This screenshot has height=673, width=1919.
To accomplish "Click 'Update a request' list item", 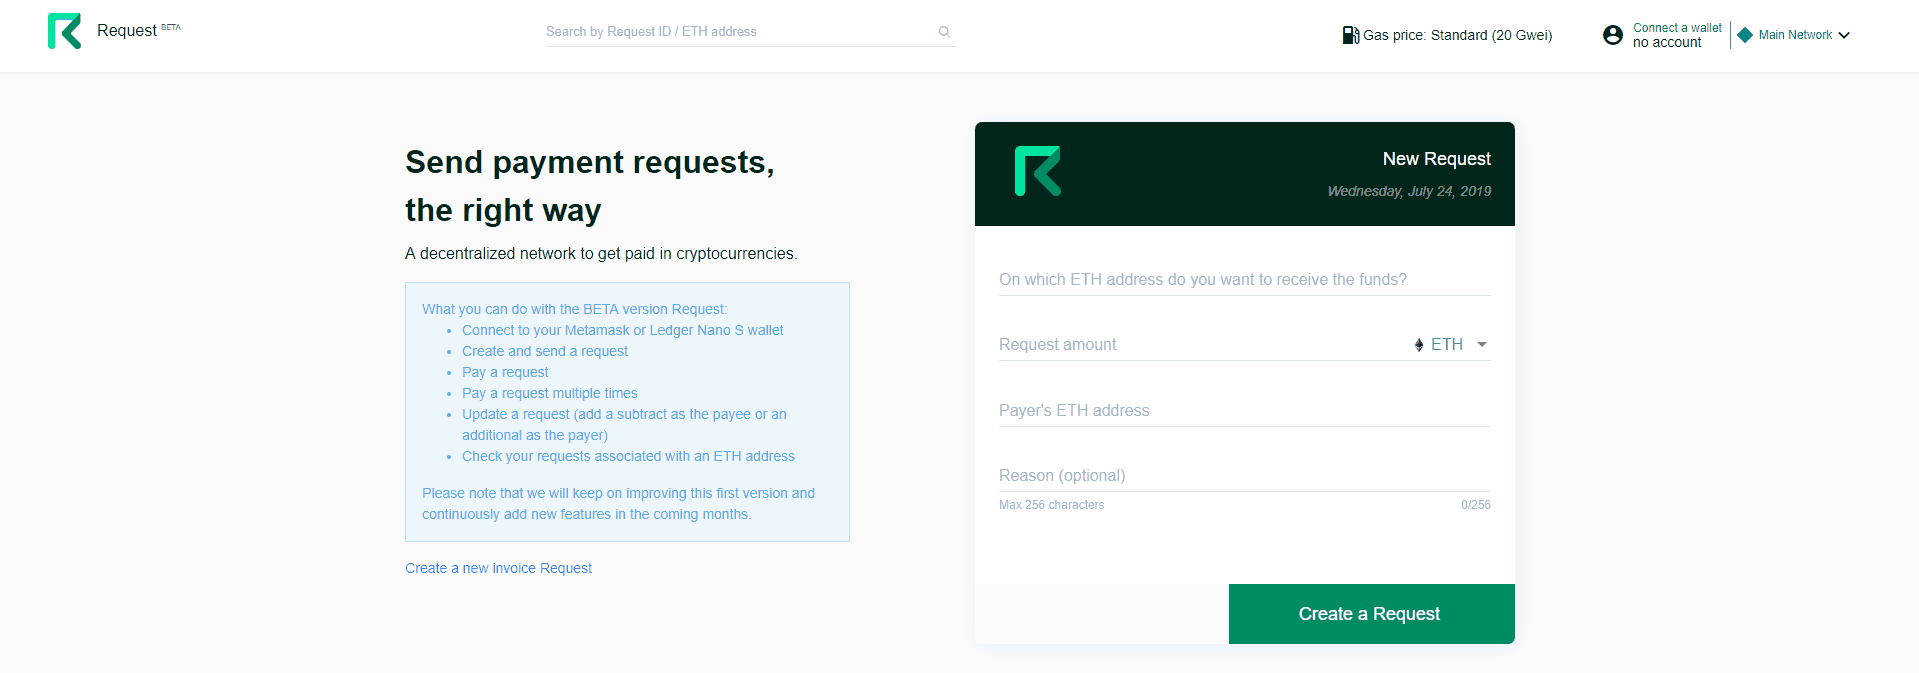I will pyautogui.click(x=624, y=424).
